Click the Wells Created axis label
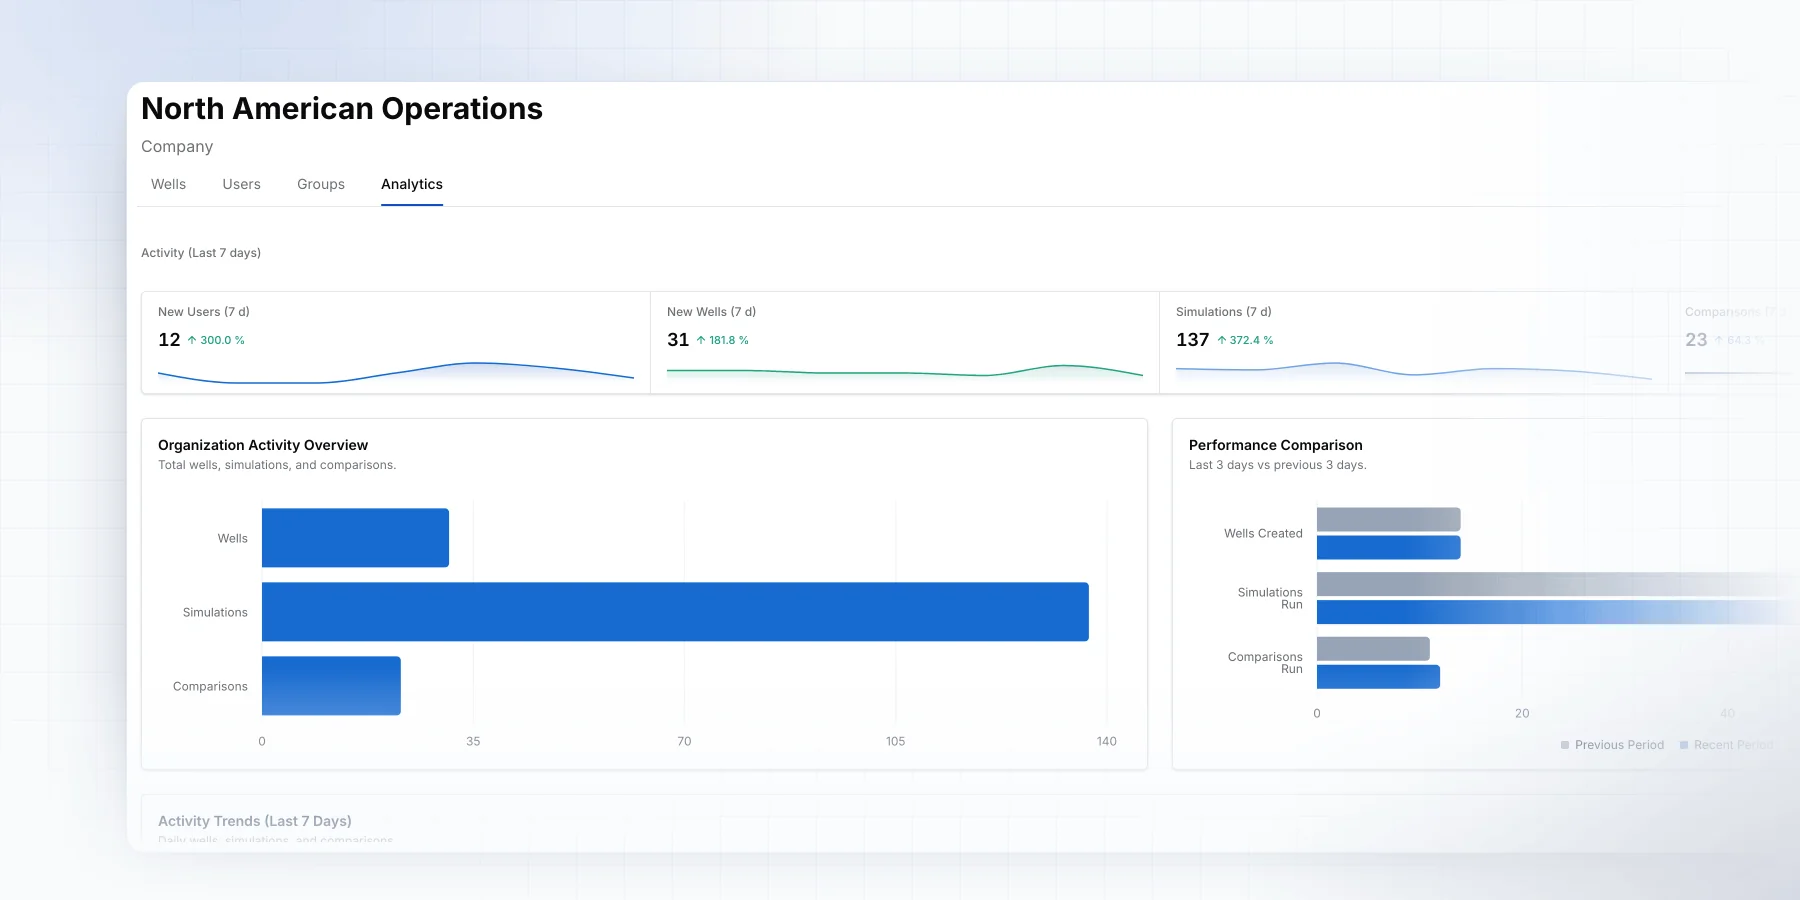Screen dimensions: 1800x900 pos(1263,533)
